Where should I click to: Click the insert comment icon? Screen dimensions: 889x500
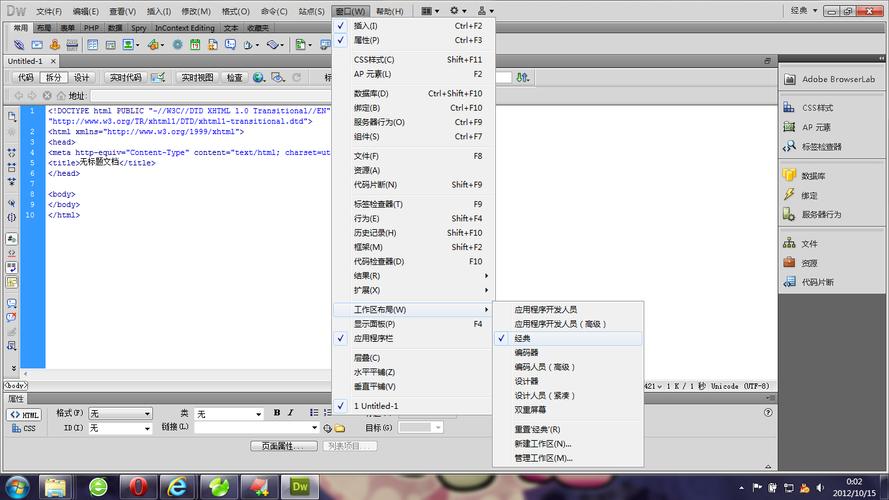(x=230, y=45)
